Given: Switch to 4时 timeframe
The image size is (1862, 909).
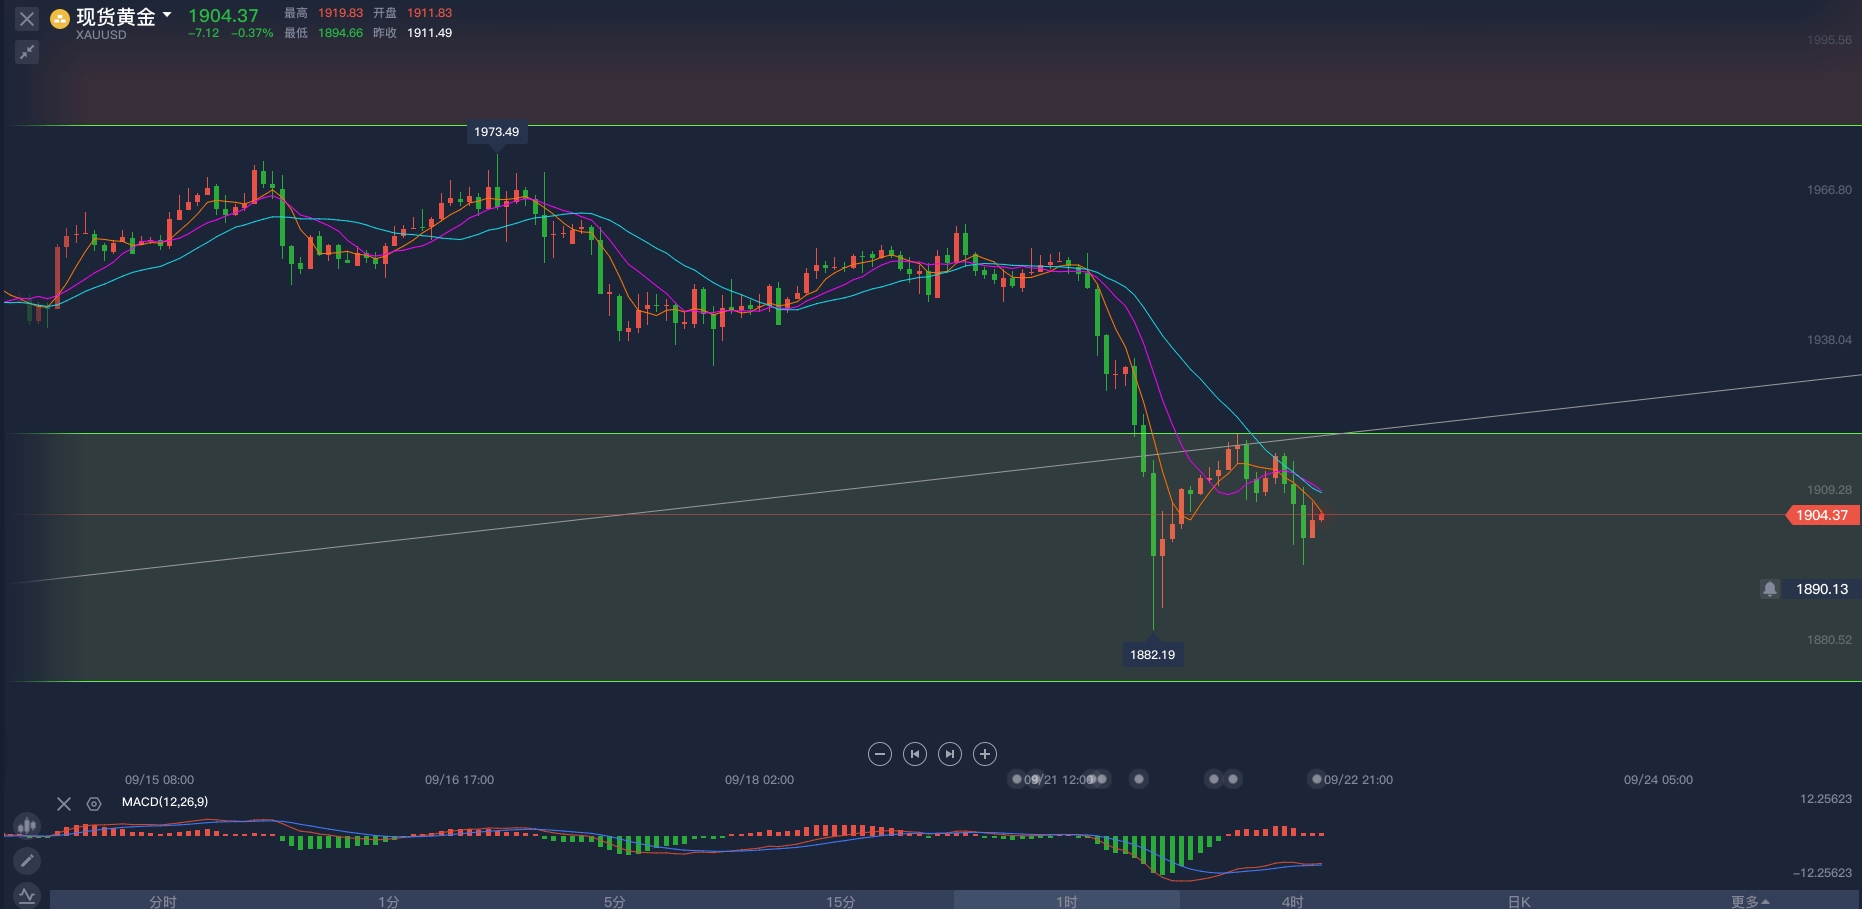Looking at the screenshot, I should pos(1293,901).
